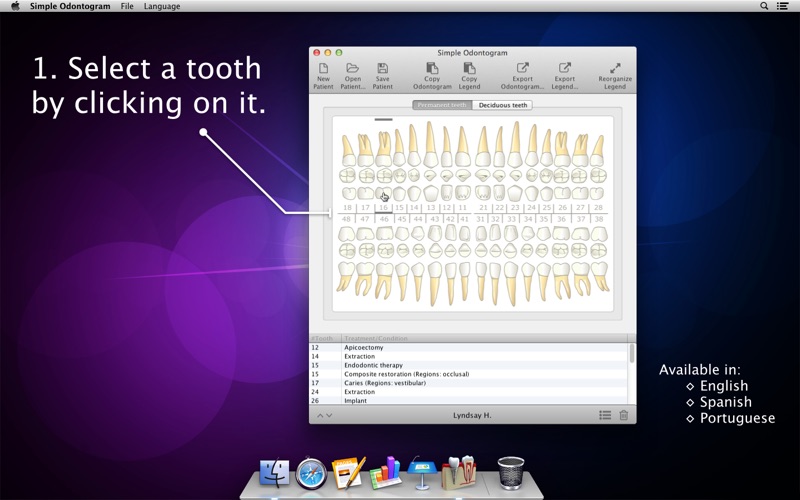Select the Permanent teeth segment
Viewport: 800px width, 500px height.
coord(442,105)
